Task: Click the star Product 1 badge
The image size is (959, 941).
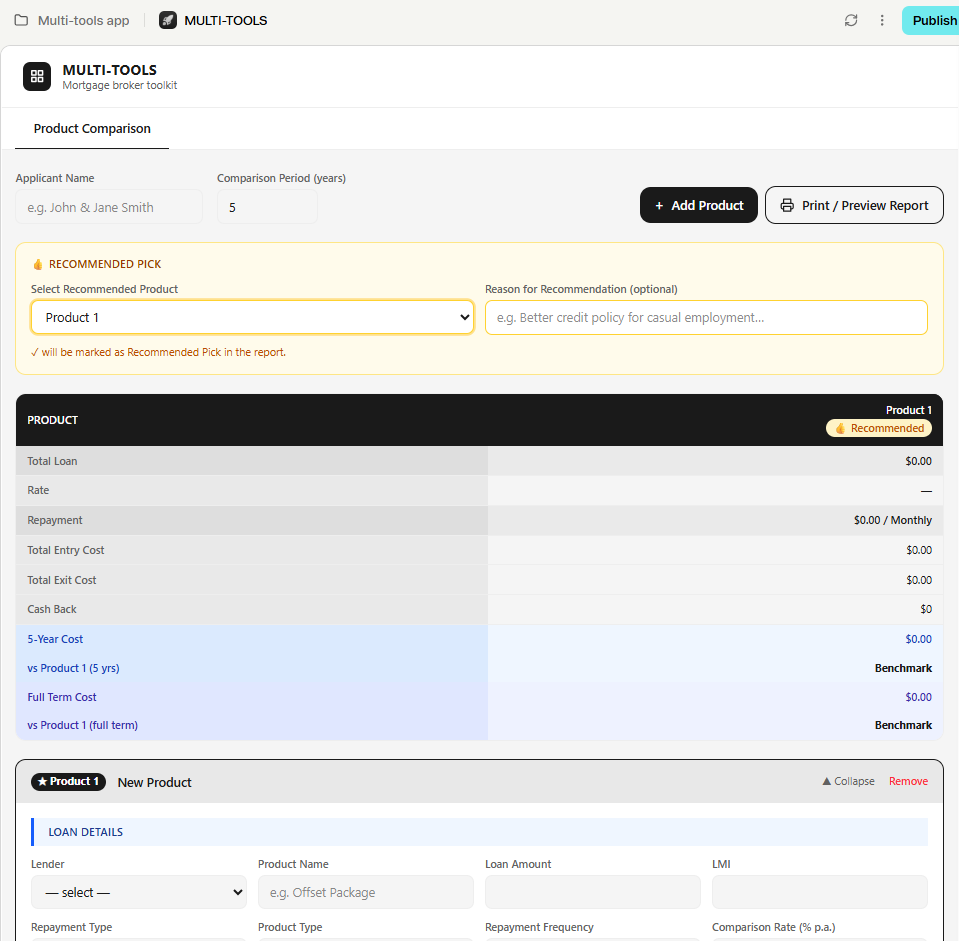Action: [x=68, y=781]
